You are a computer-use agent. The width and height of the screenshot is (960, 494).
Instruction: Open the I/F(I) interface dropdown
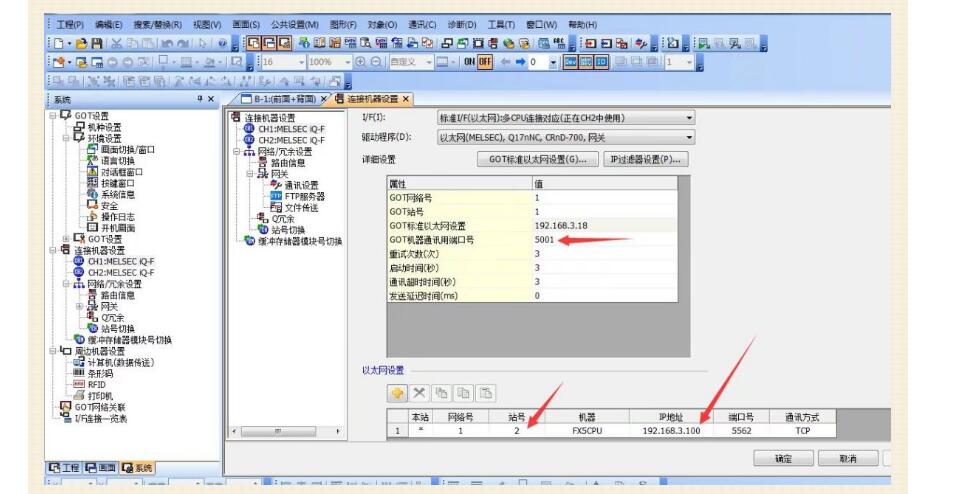coord(689,118)
